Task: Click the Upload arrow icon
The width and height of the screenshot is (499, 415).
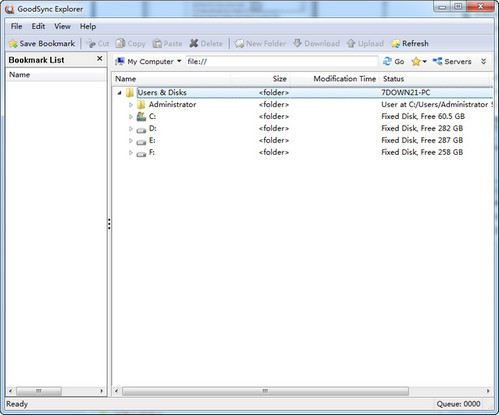Action: [x=351, y=44]
